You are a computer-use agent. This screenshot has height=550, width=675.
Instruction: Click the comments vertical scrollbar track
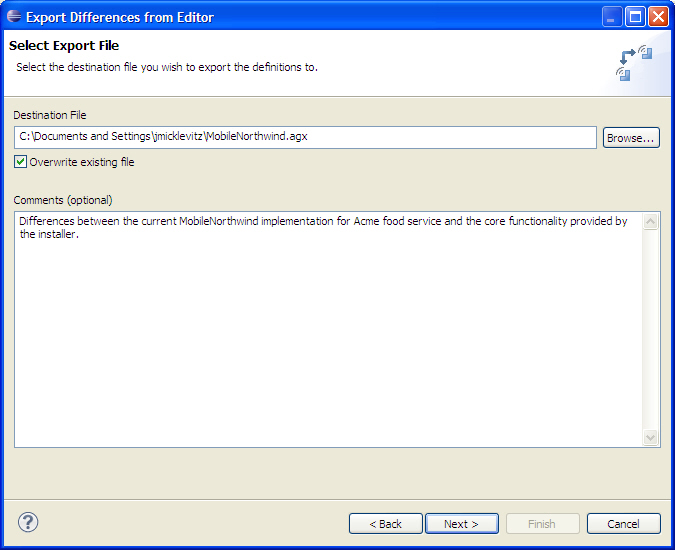[650, 330]
